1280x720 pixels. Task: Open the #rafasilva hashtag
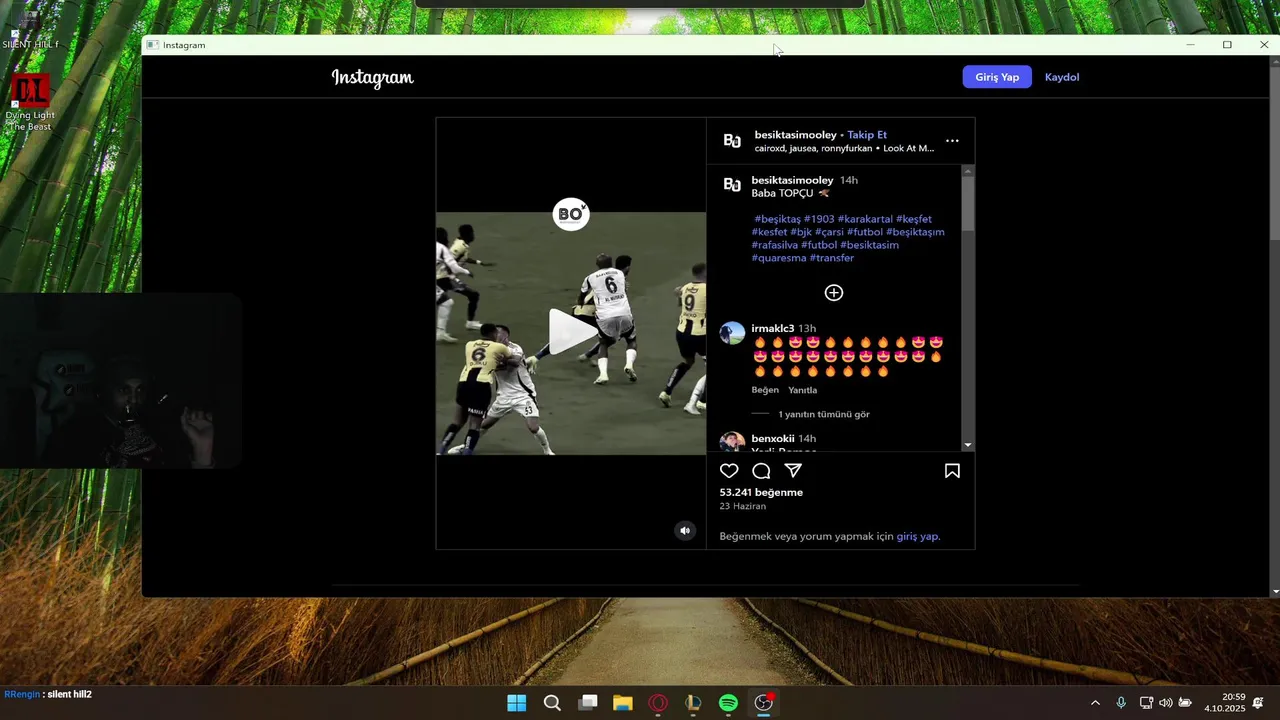(775, 245)
